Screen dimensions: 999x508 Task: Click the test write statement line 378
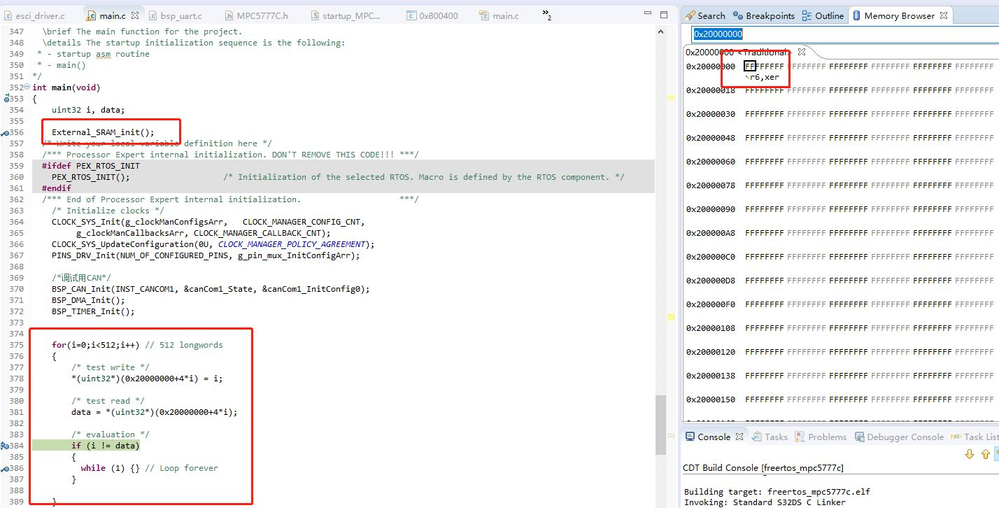pos(147,379)
